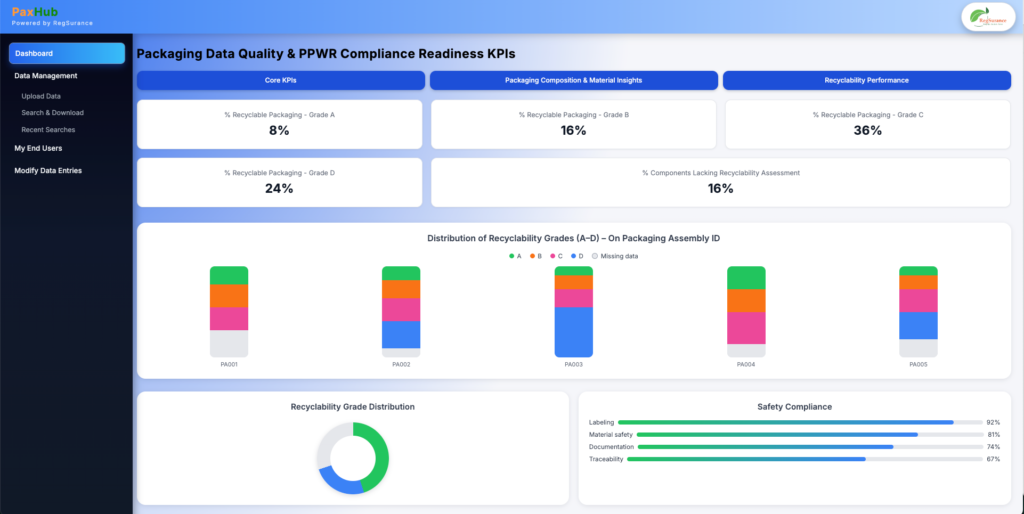The image size is (1024, 514).
Task: Click the PA003 stacked bar
Action: (x=574, y=312)
